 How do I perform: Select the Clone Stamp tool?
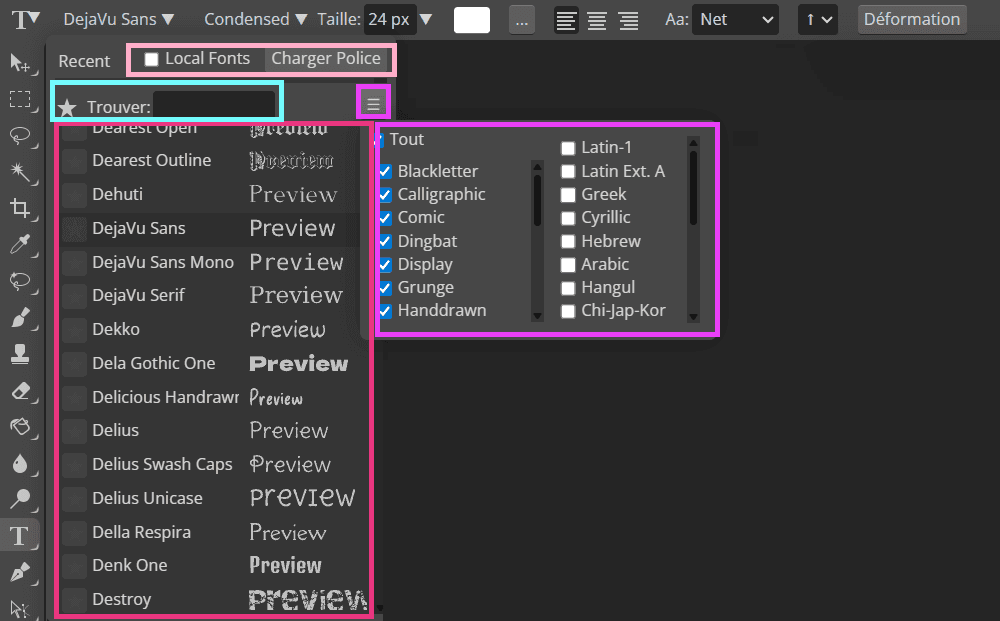(20, 353)
